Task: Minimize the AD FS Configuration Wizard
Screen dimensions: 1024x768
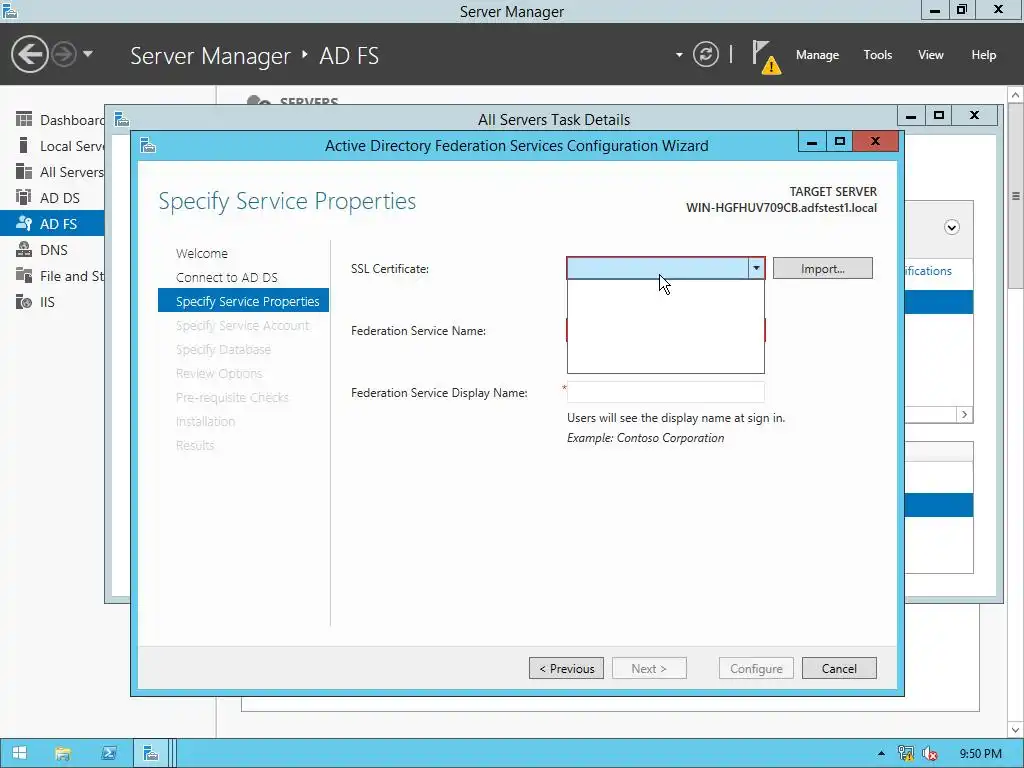Action: [x=812, y=142]
